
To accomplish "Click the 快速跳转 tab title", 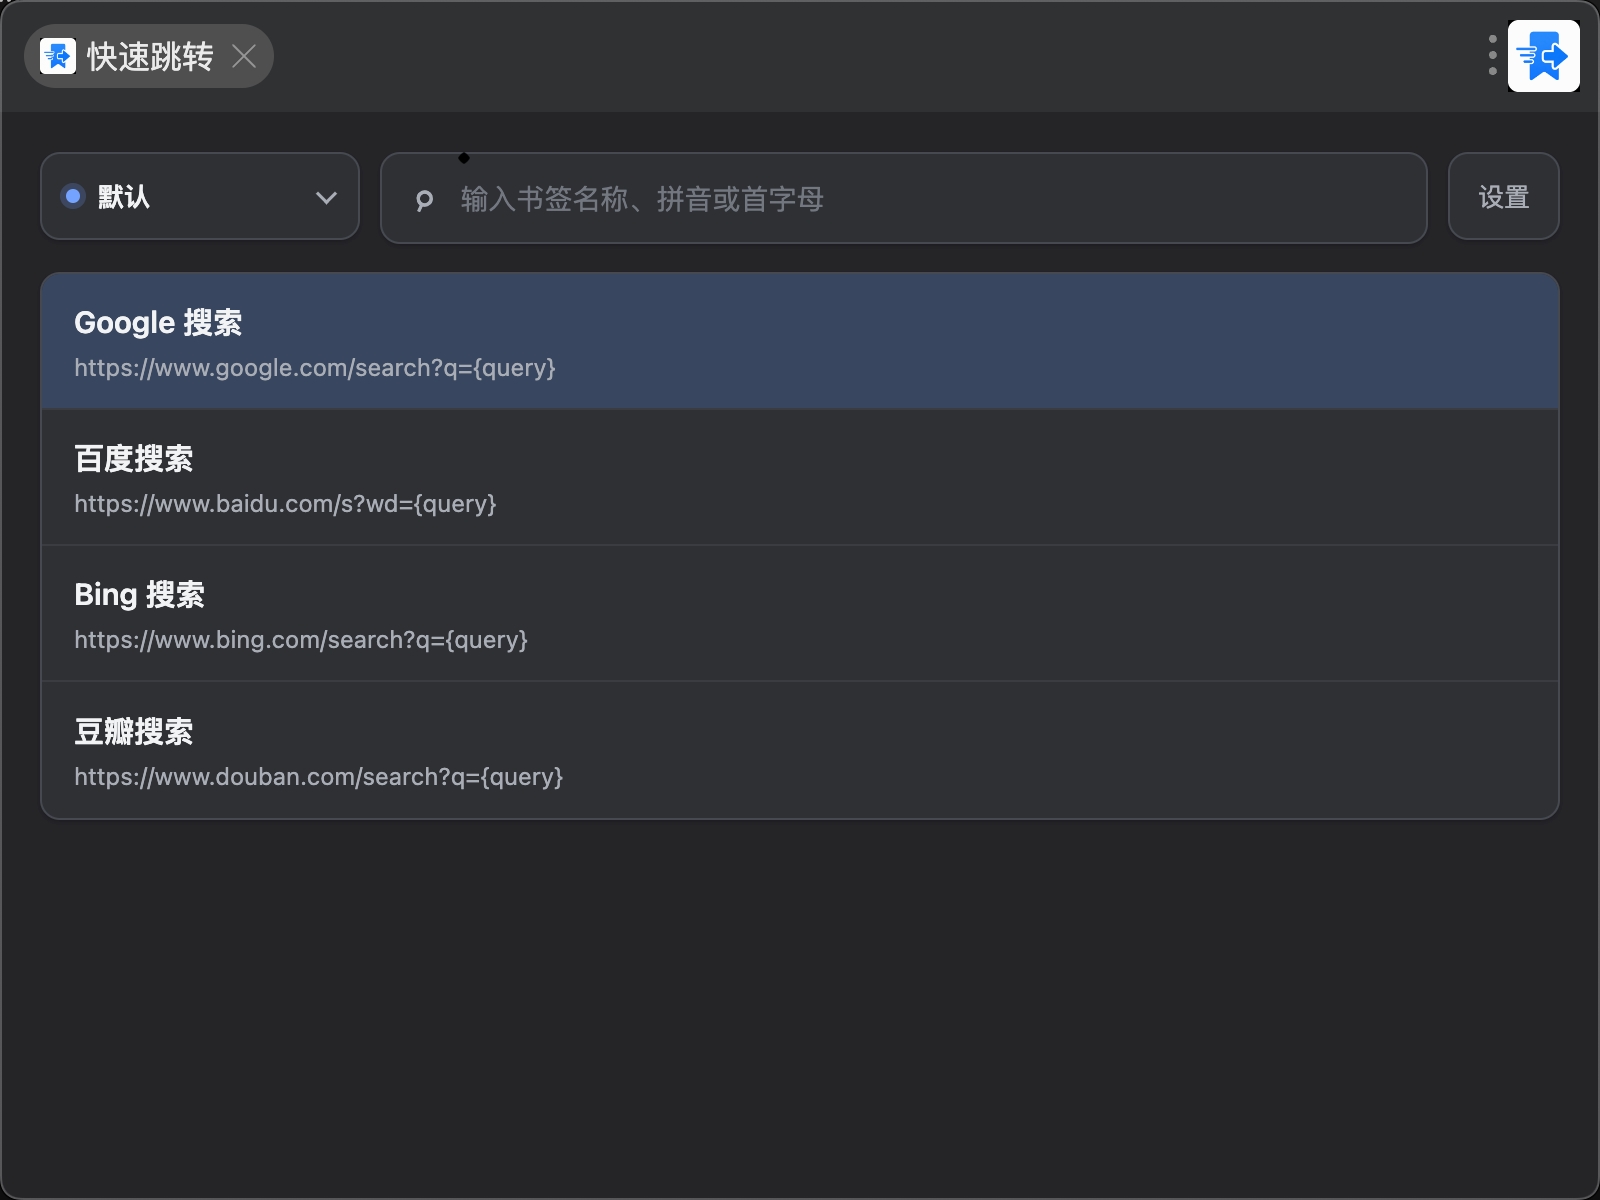I will tap(150, 57).
